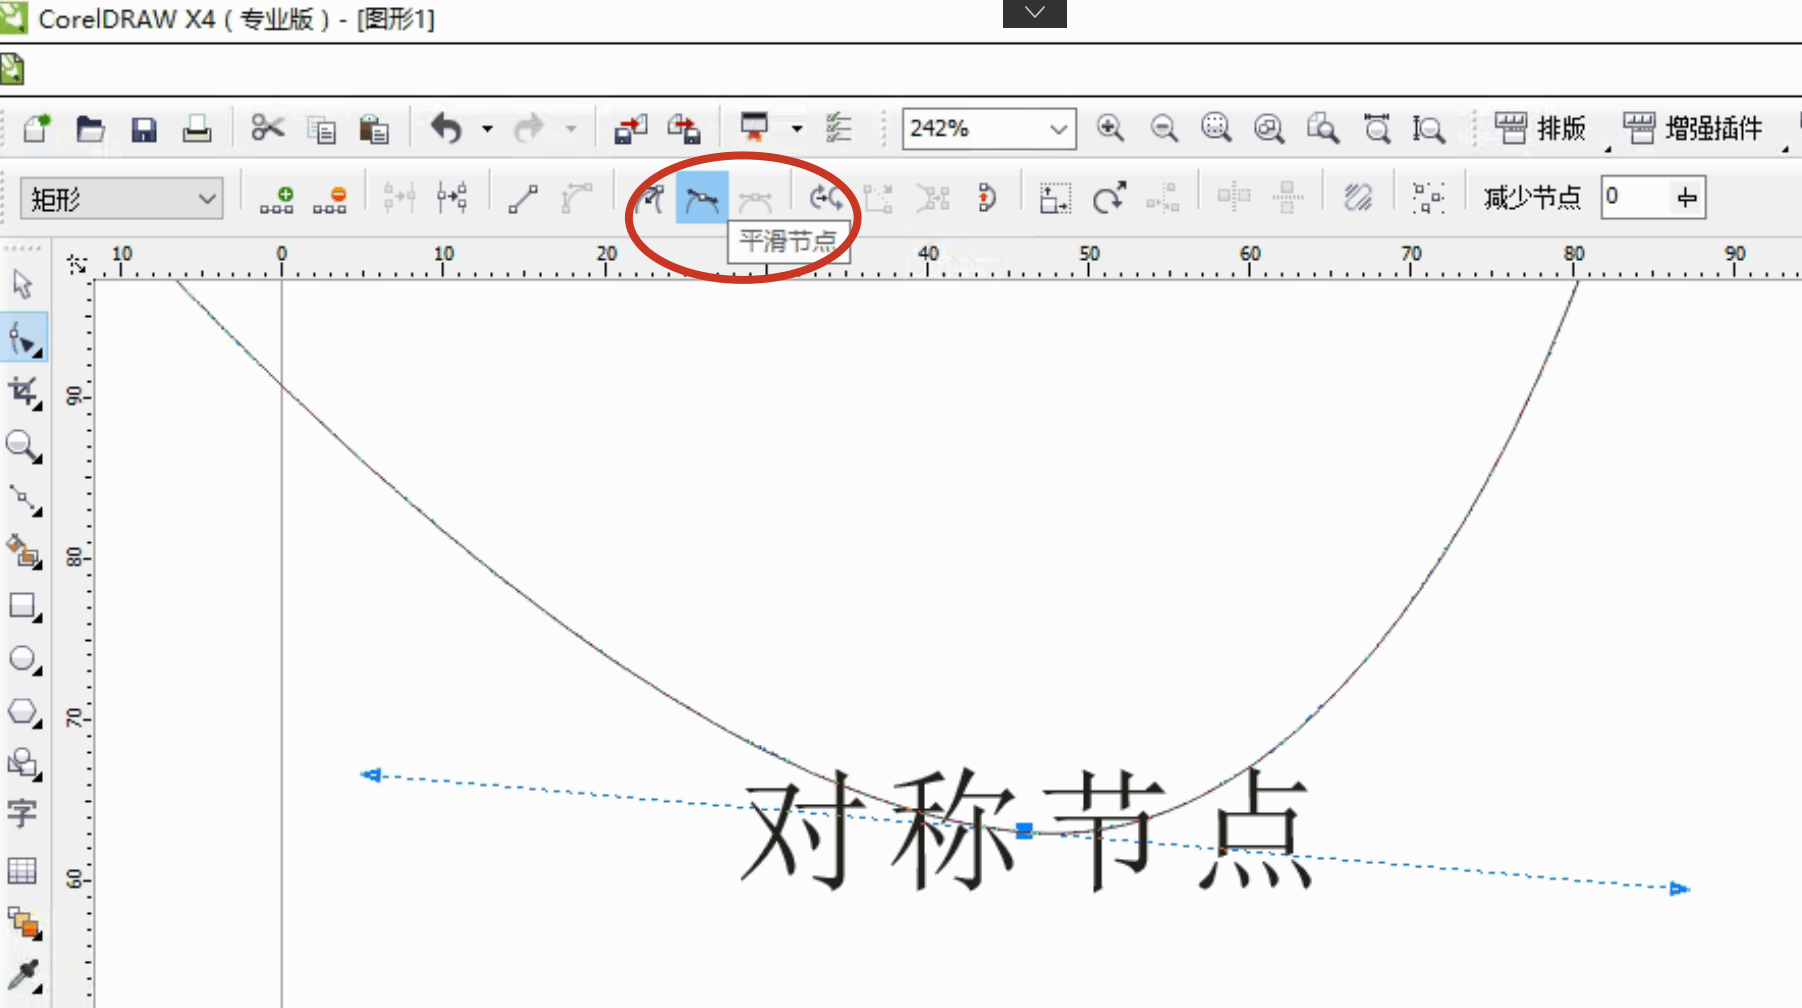Click the Cusp Node icon
This screenshot has width=1802, height=1008.
coord(649,199)
